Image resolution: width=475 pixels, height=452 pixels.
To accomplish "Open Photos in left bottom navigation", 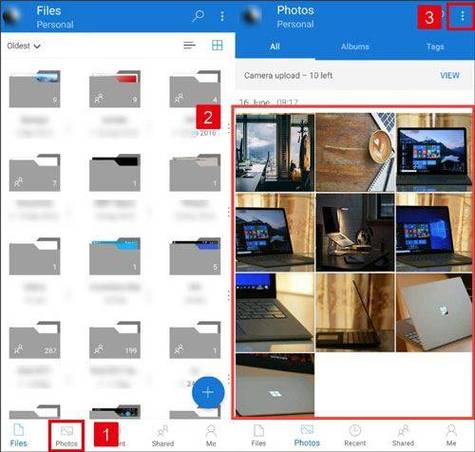I will point(66,436).
